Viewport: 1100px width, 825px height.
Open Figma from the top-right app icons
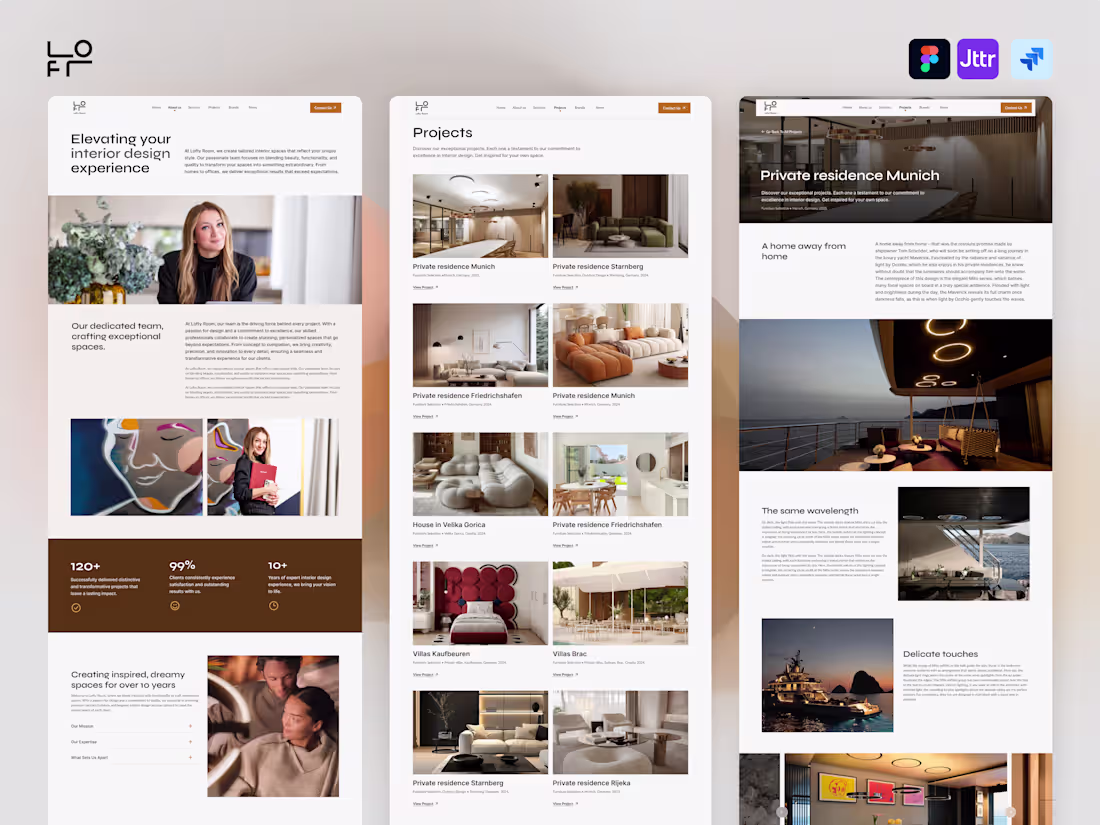click(929, 59)
